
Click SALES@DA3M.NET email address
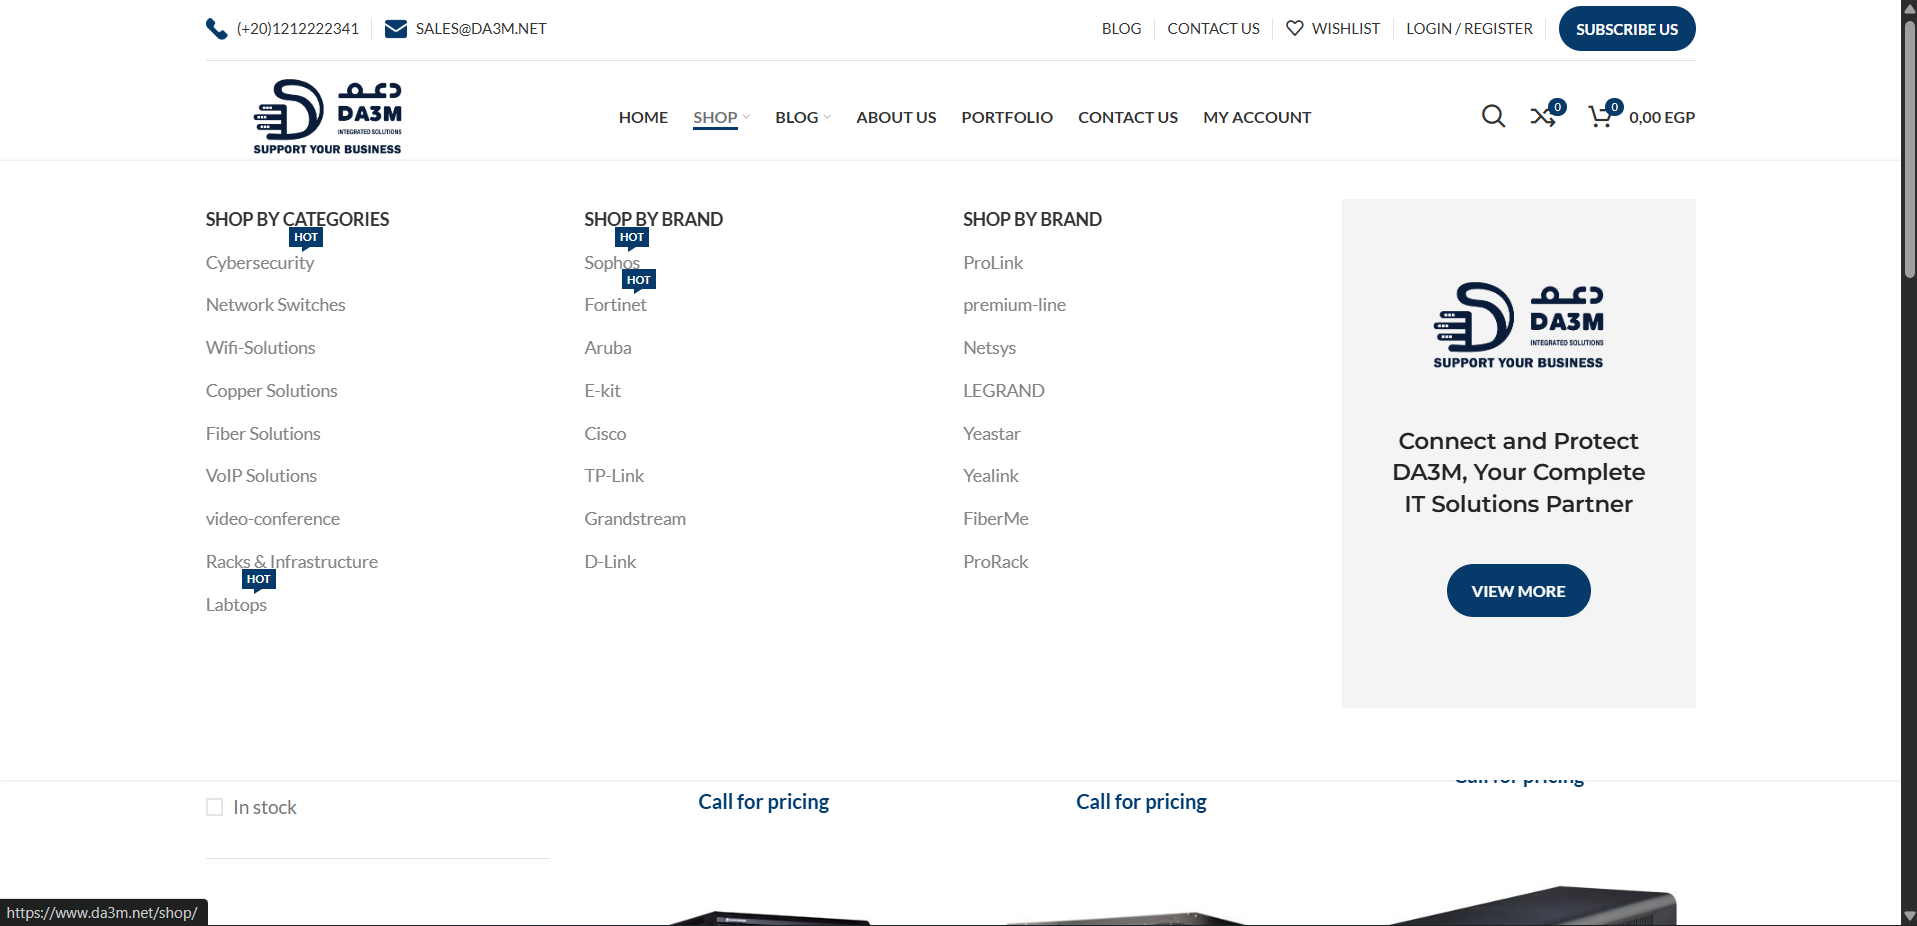point(481,28)
